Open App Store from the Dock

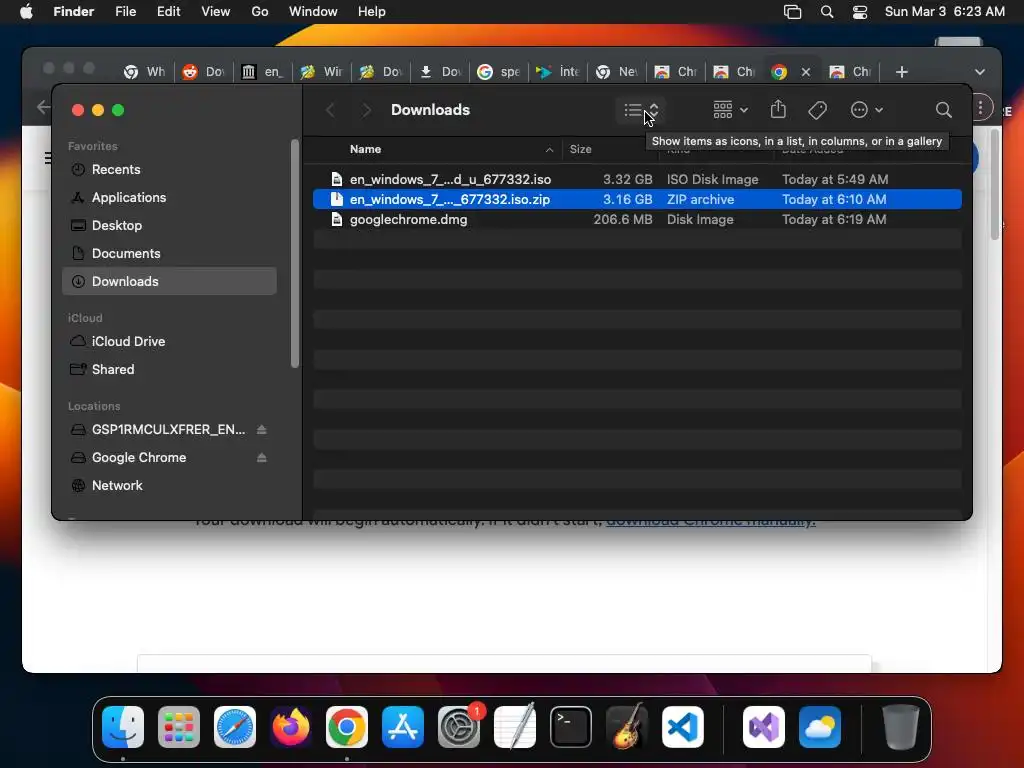[x=403, y=727]
